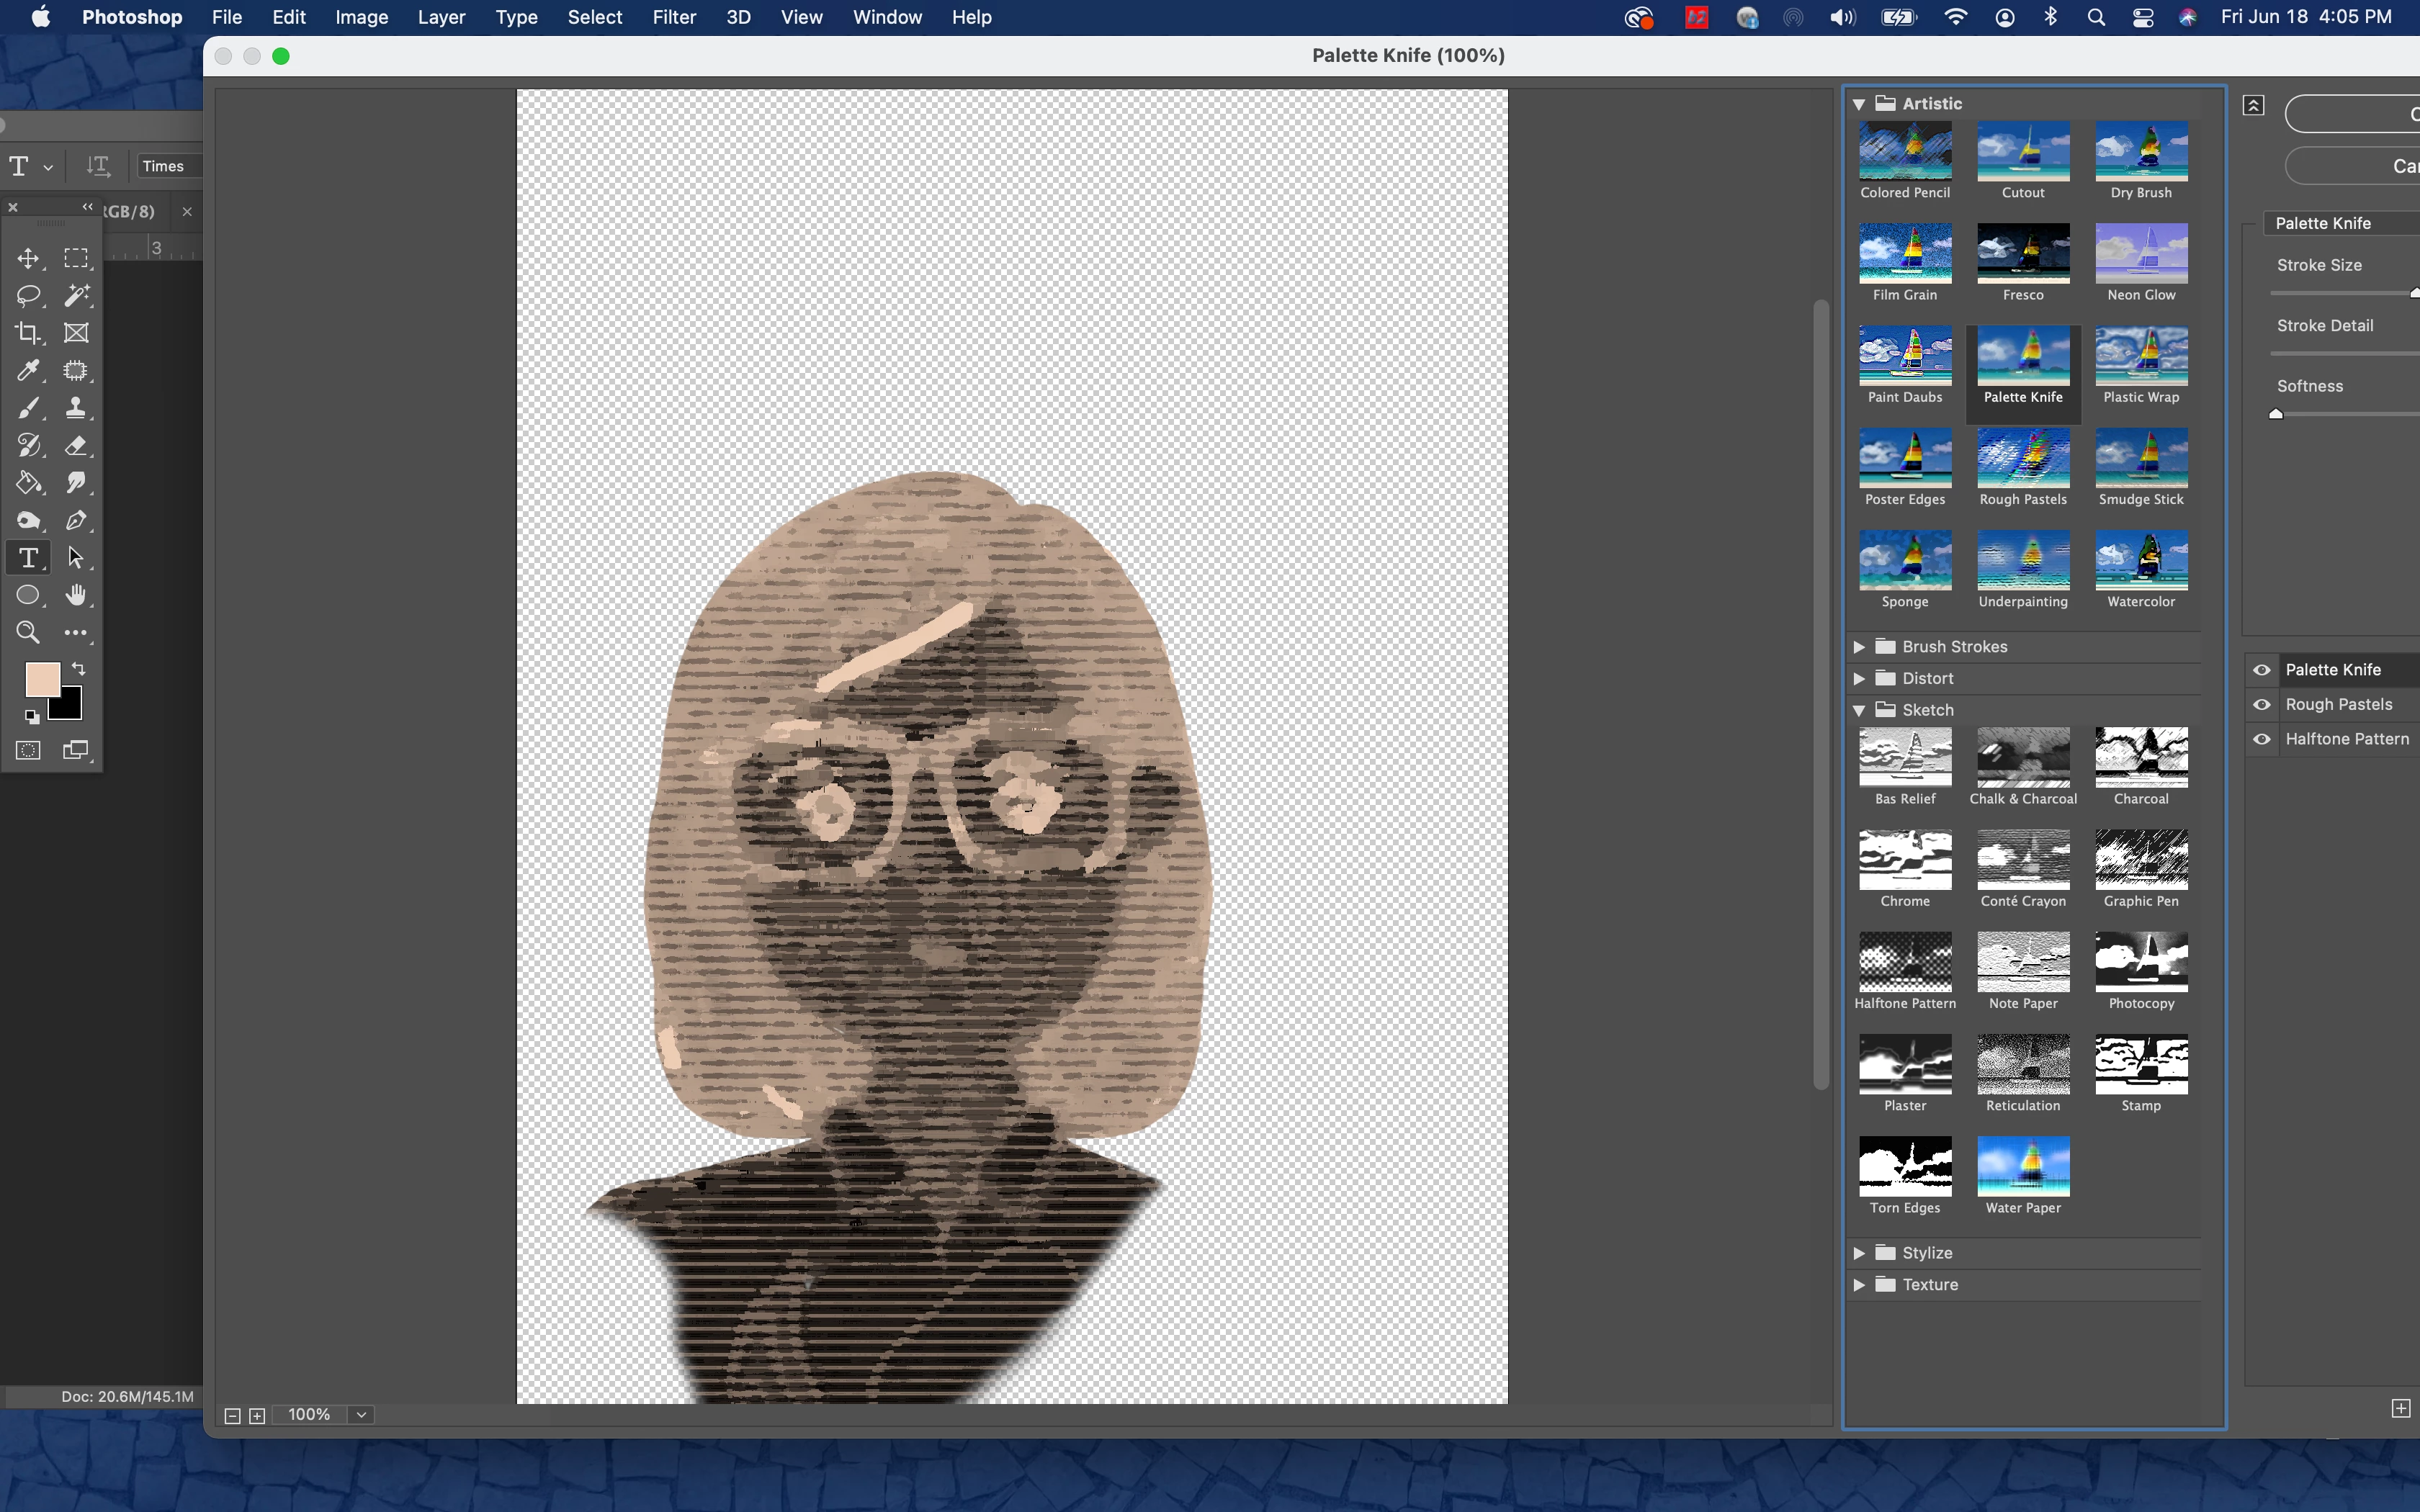Open the zoom percentage dropdown
2420x1512 pixels.
362,1415
